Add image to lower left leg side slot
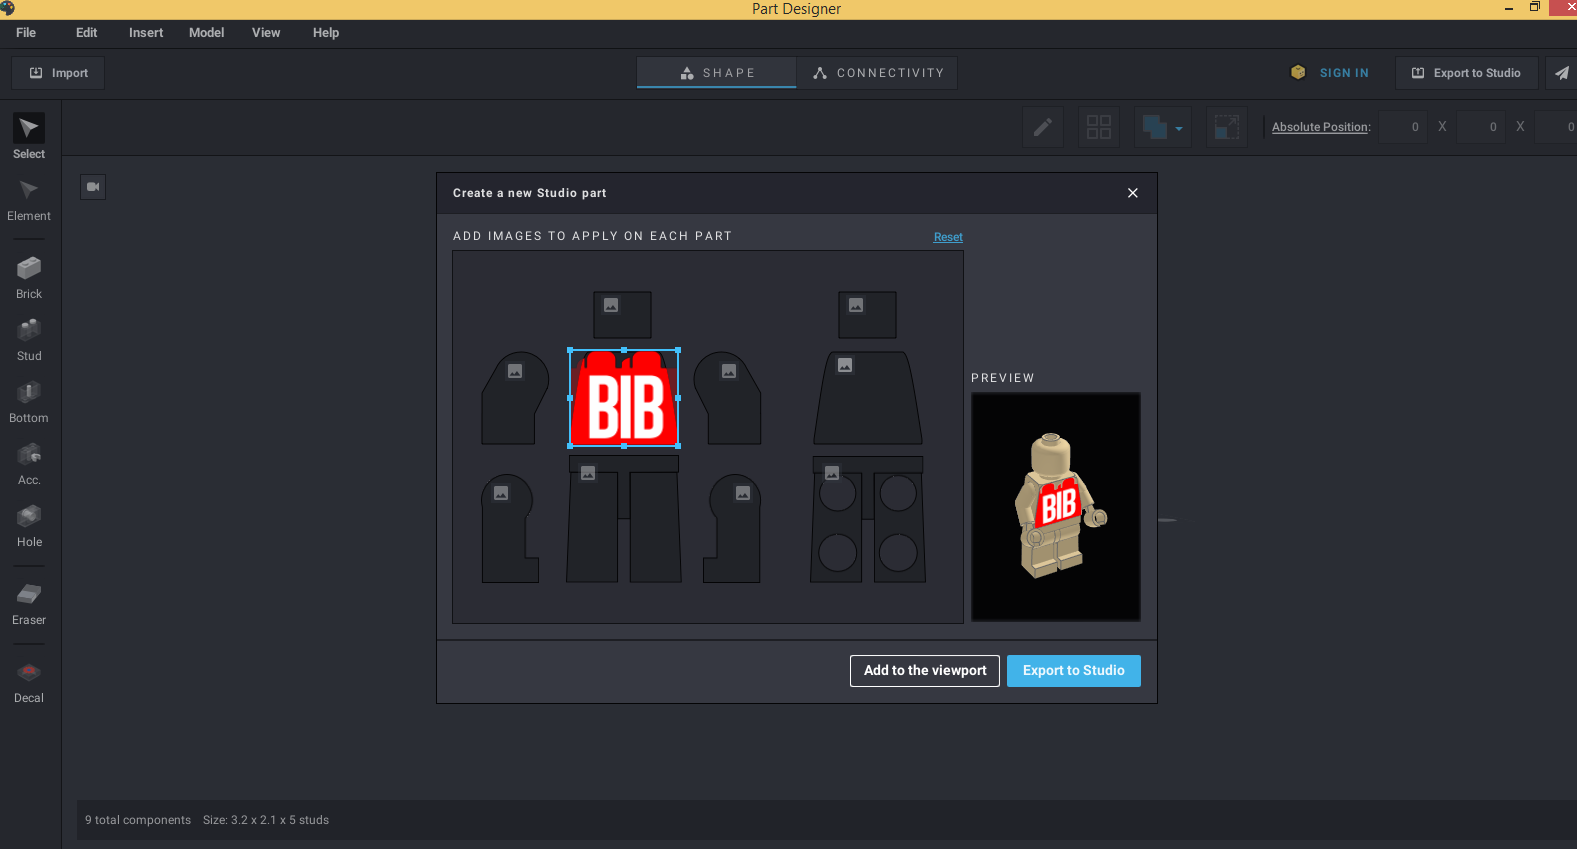Viewport: 1577px width, 849px height. point(501,493)
